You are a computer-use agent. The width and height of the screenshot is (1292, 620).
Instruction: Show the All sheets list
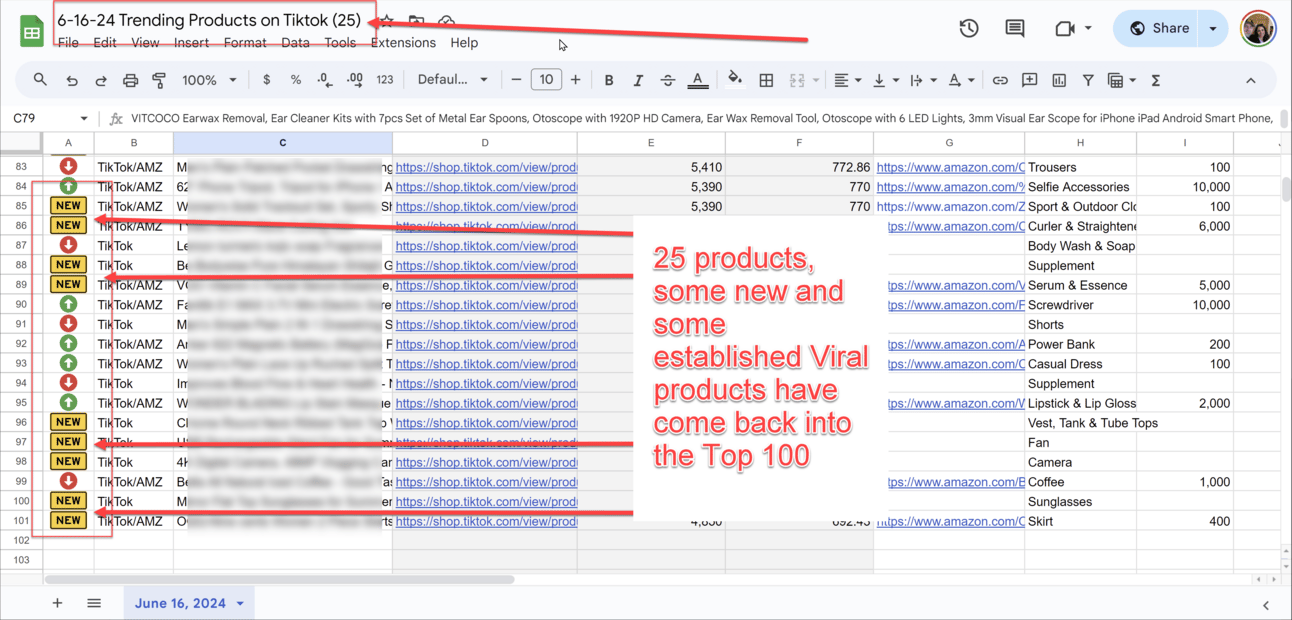94,603
